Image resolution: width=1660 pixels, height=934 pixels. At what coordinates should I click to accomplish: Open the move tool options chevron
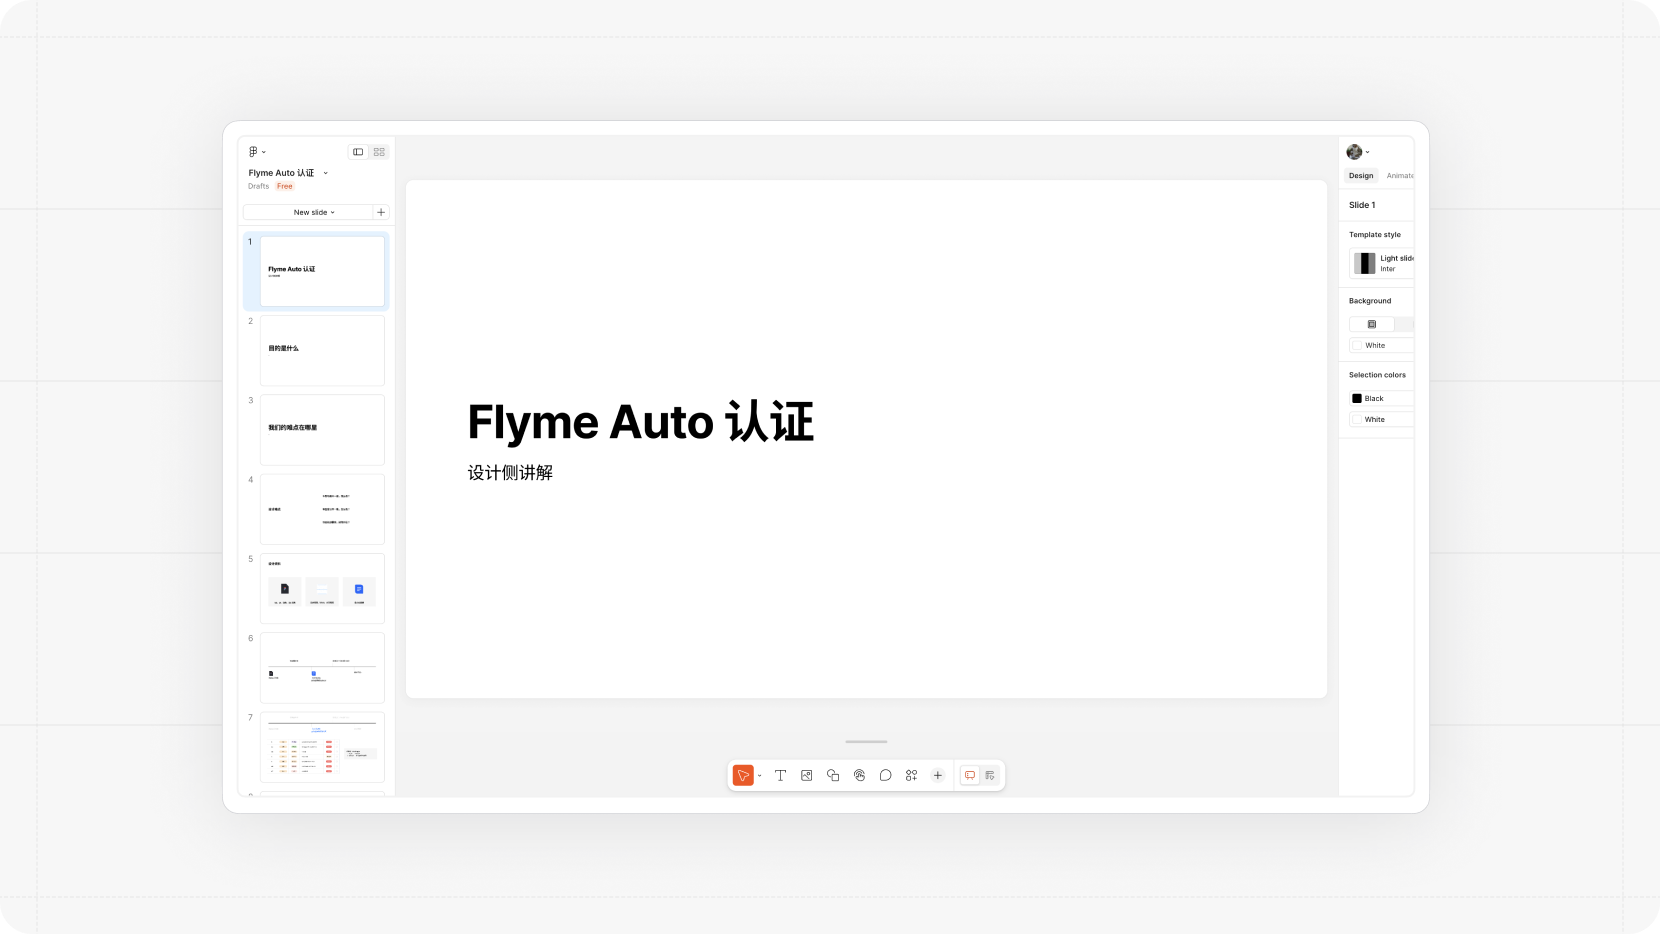[x=760, y=776]
